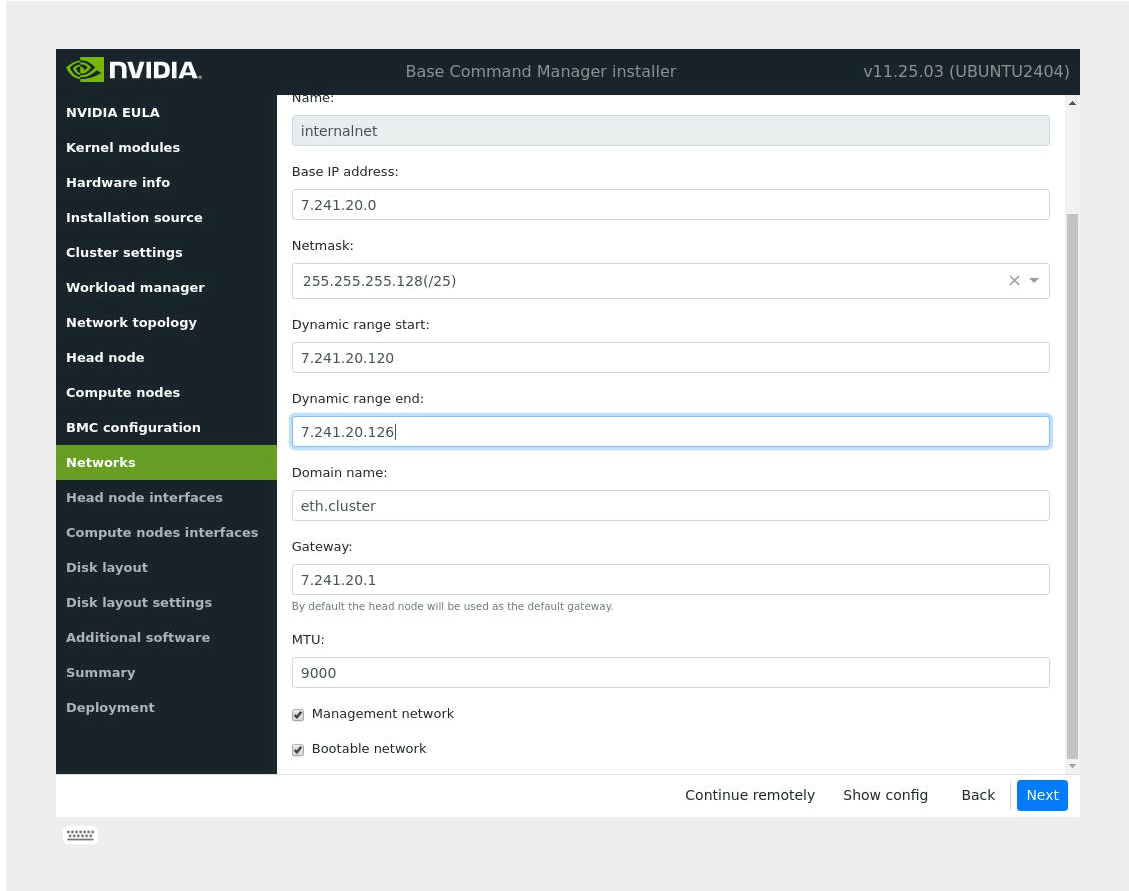Choose Continue remotely
The height and width of the screenshot is (891, 1129).
749,795
